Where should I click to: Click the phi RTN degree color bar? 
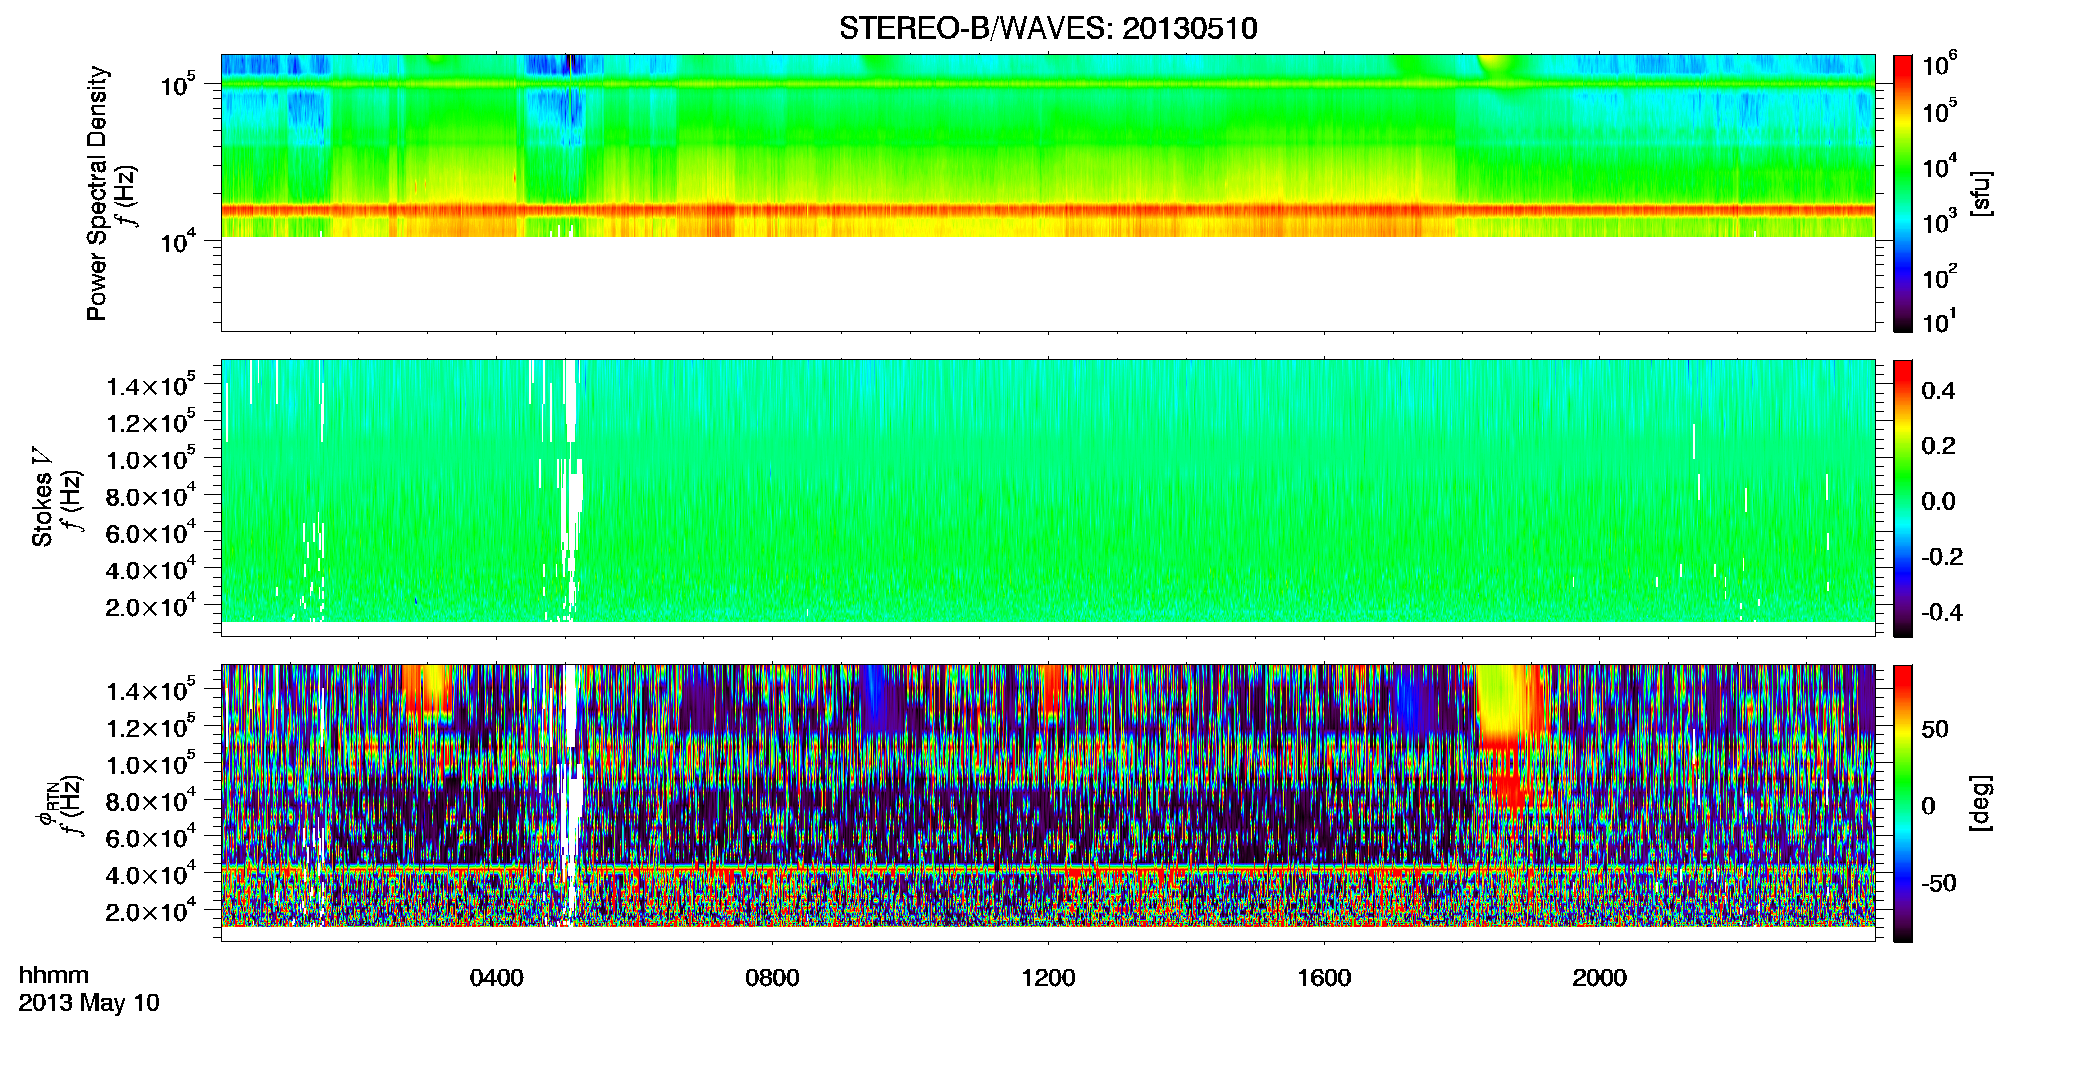point(1902,803)
